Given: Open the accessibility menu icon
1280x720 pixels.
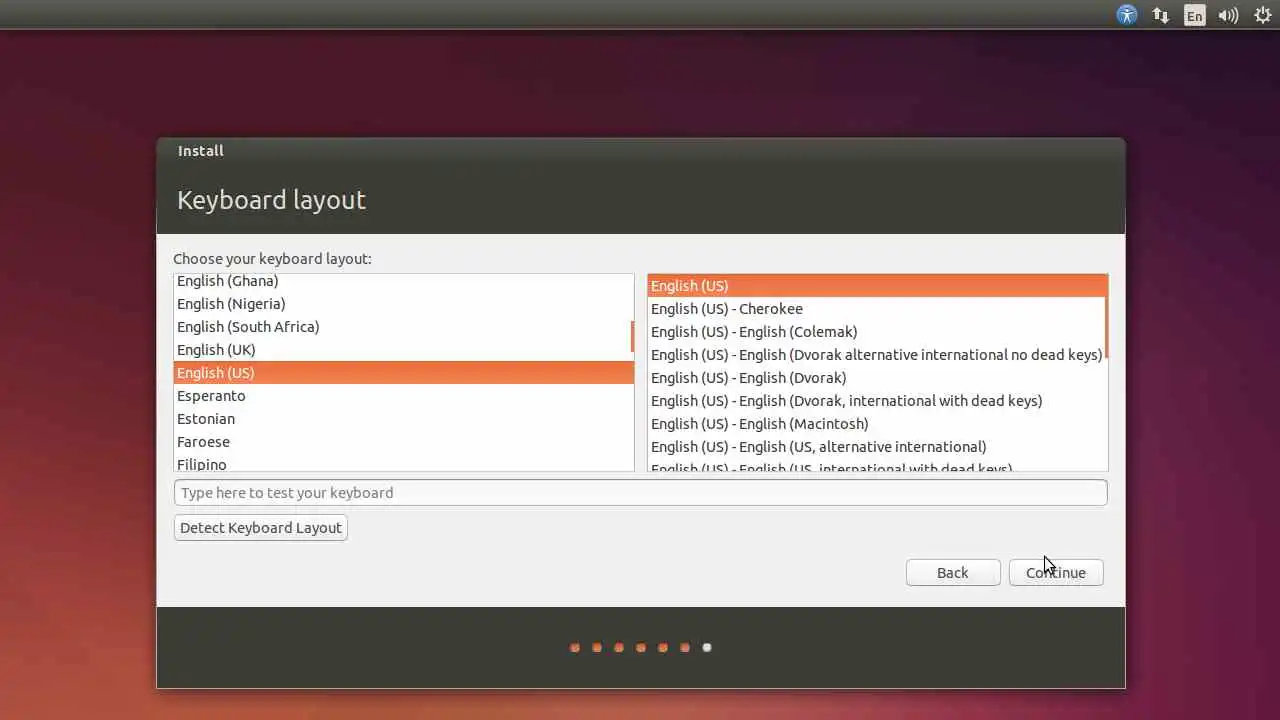Looking at the screenshot, I should coord(1127,15).
